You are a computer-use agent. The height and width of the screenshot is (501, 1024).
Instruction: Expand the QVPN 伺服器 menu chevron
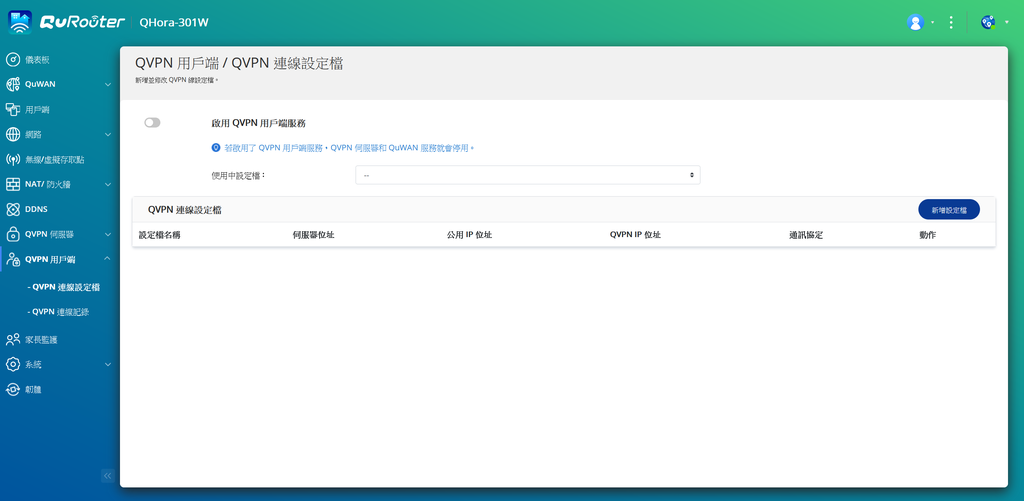click(x=108, y=234)
